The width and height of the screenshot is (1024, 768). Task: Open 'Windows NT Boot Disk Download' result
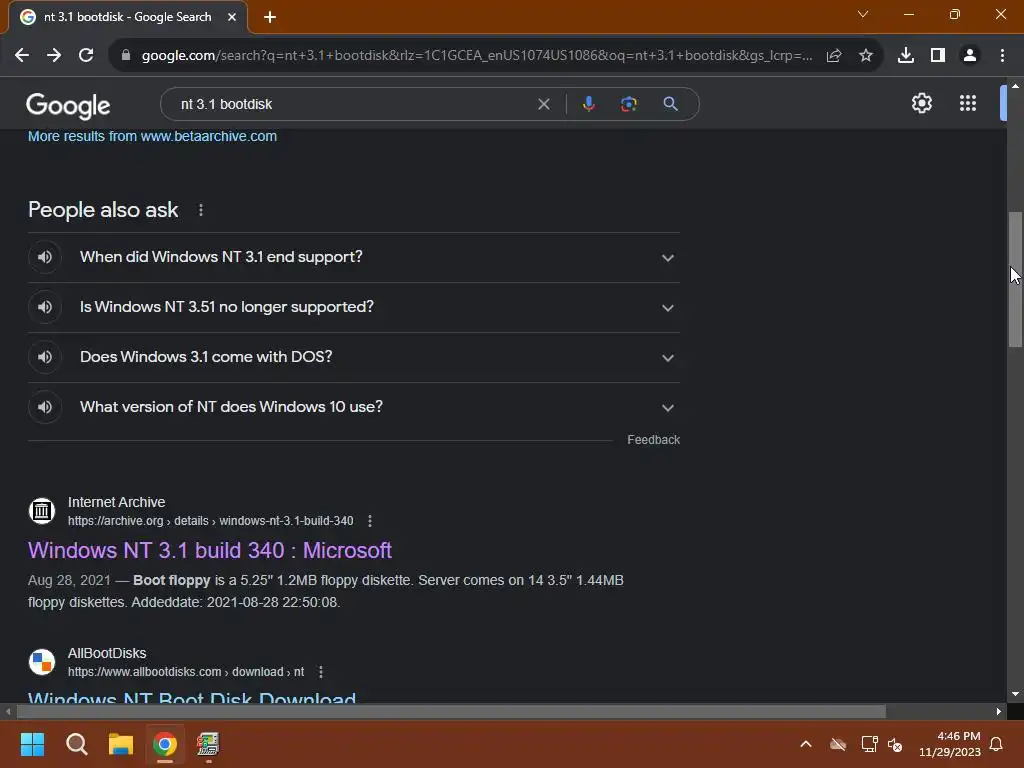pos(192,696)
